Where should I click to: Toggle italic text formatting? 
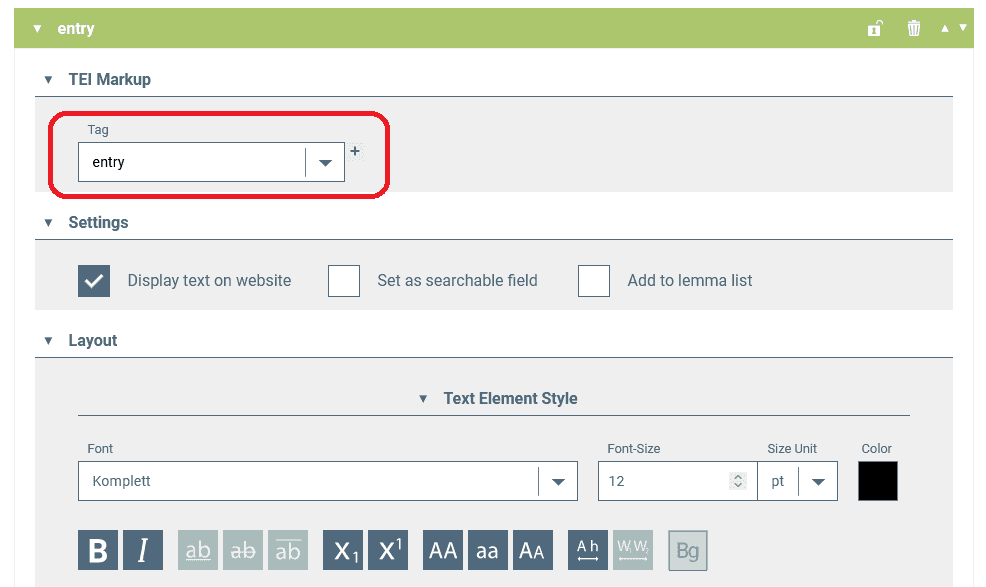[143, 551]
